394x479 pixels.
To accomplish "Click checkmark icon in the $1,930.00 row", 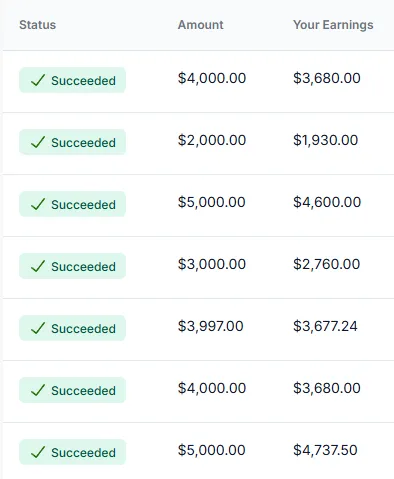I will coord(38,142).
